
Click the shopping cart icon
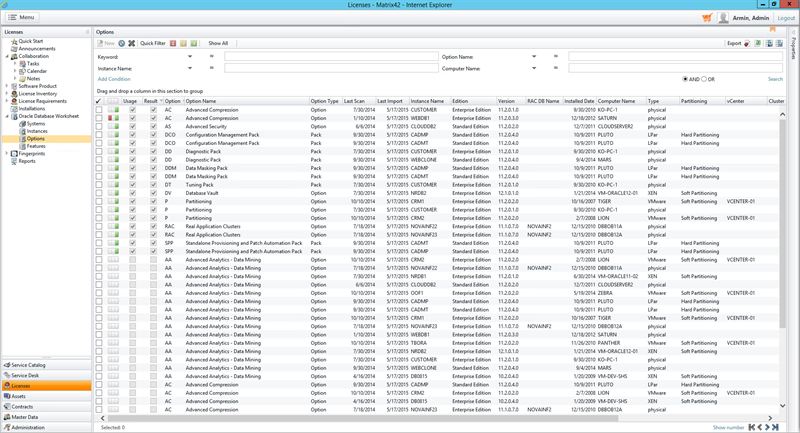click(x=707, y=17)
